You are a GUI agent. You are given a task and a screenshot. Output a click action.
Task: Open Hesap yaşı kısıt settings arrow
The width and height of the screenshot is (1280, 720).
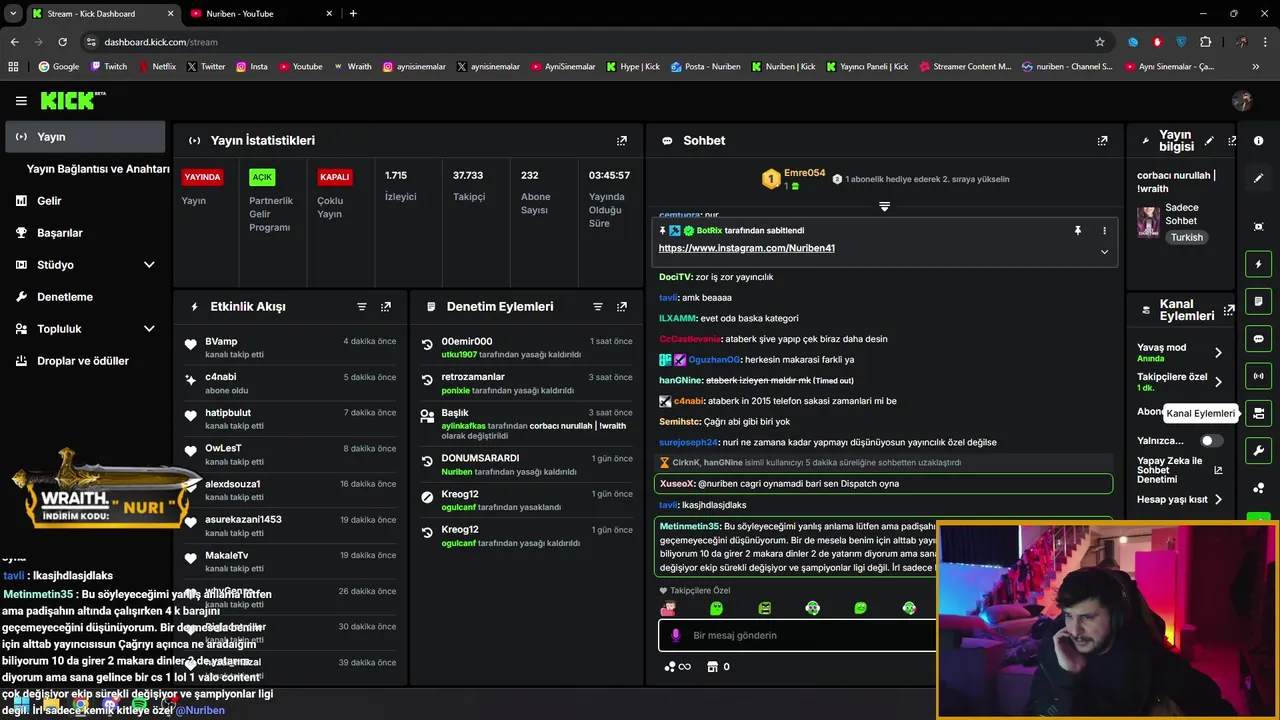[1218, 499]
